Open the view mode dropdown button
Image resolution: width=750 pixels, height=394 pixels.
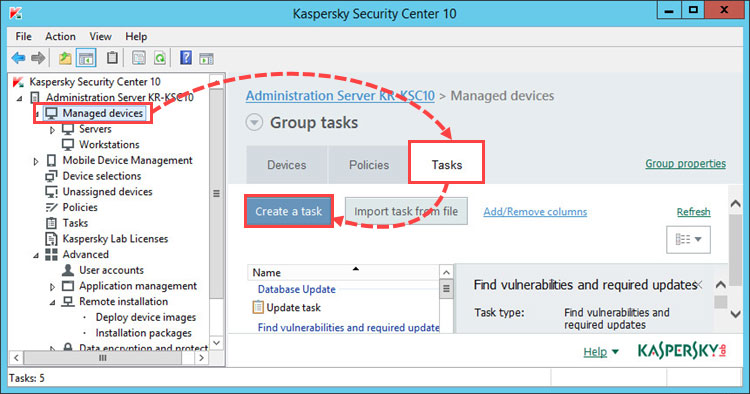pyautogui.click(x=688, y=239)
